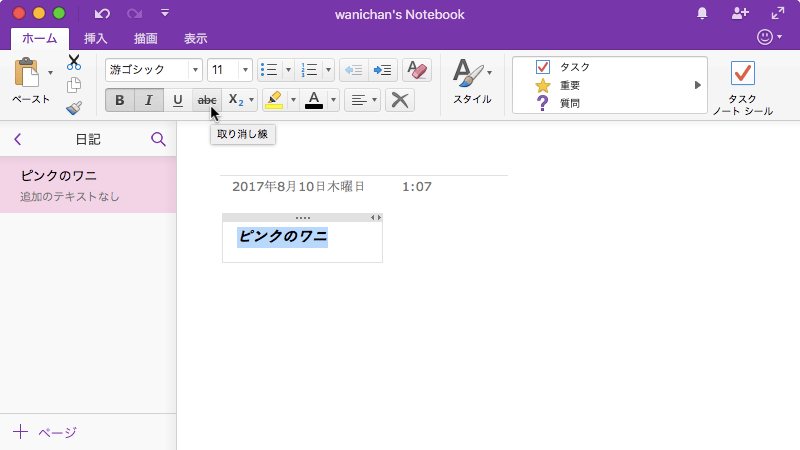
Task: Open the notifications bell
Action: pos(702,14)
